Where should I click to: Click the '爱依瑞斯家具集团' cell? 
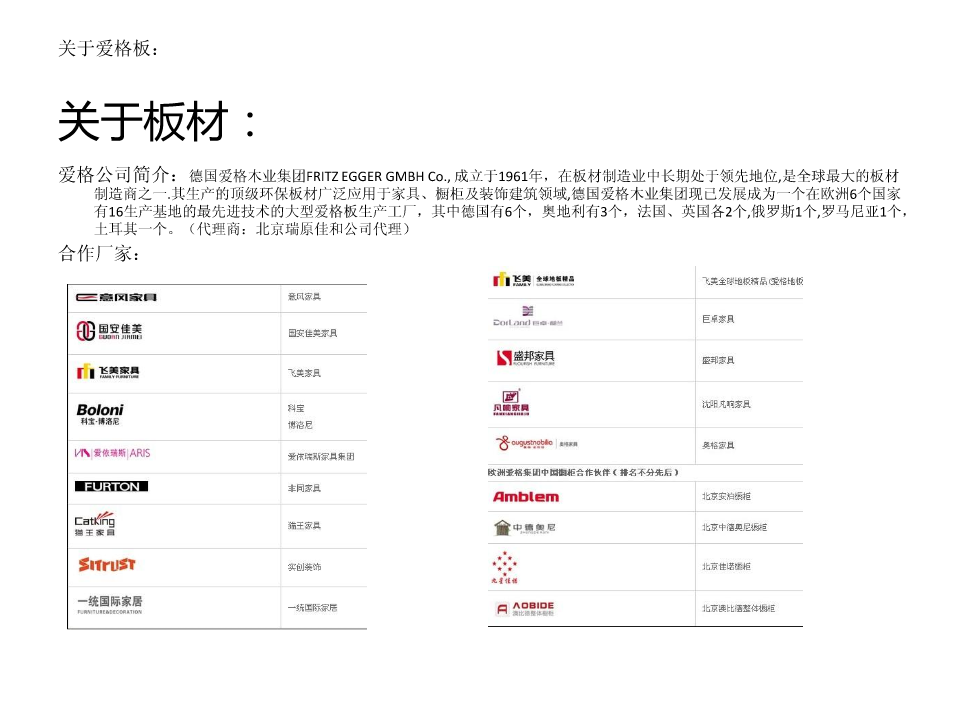click(321, 457)
